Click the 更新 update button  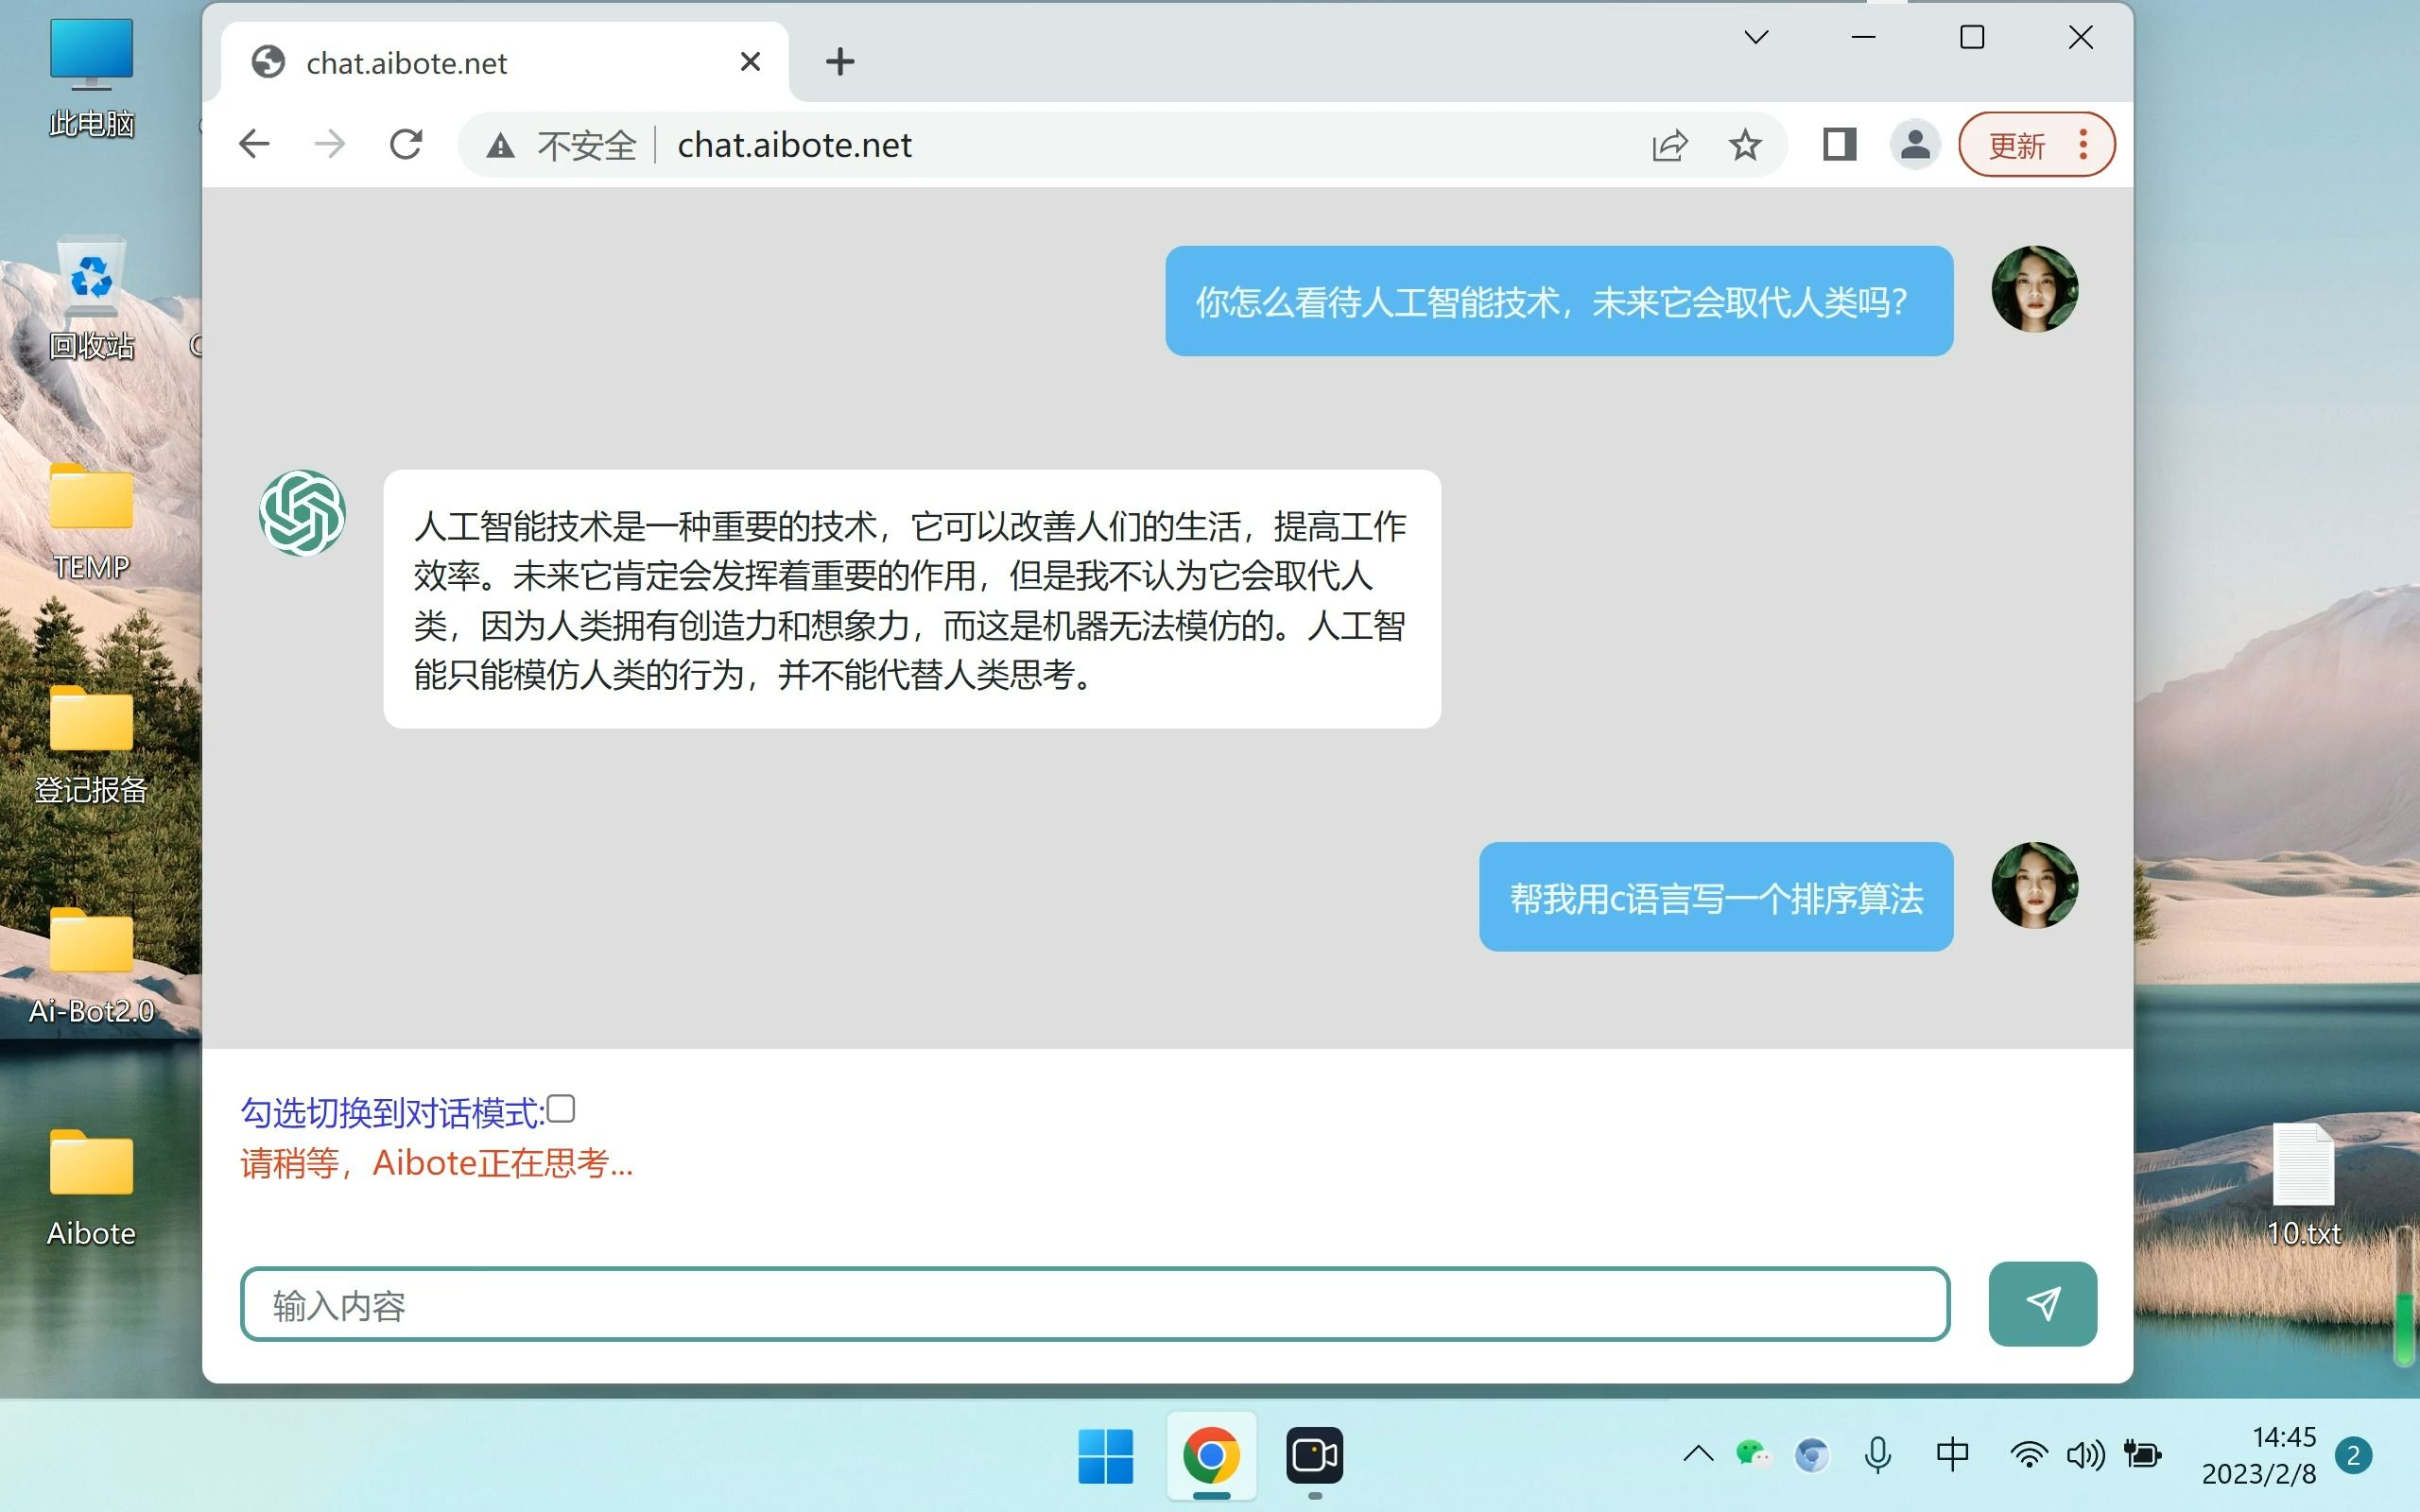2017,144
